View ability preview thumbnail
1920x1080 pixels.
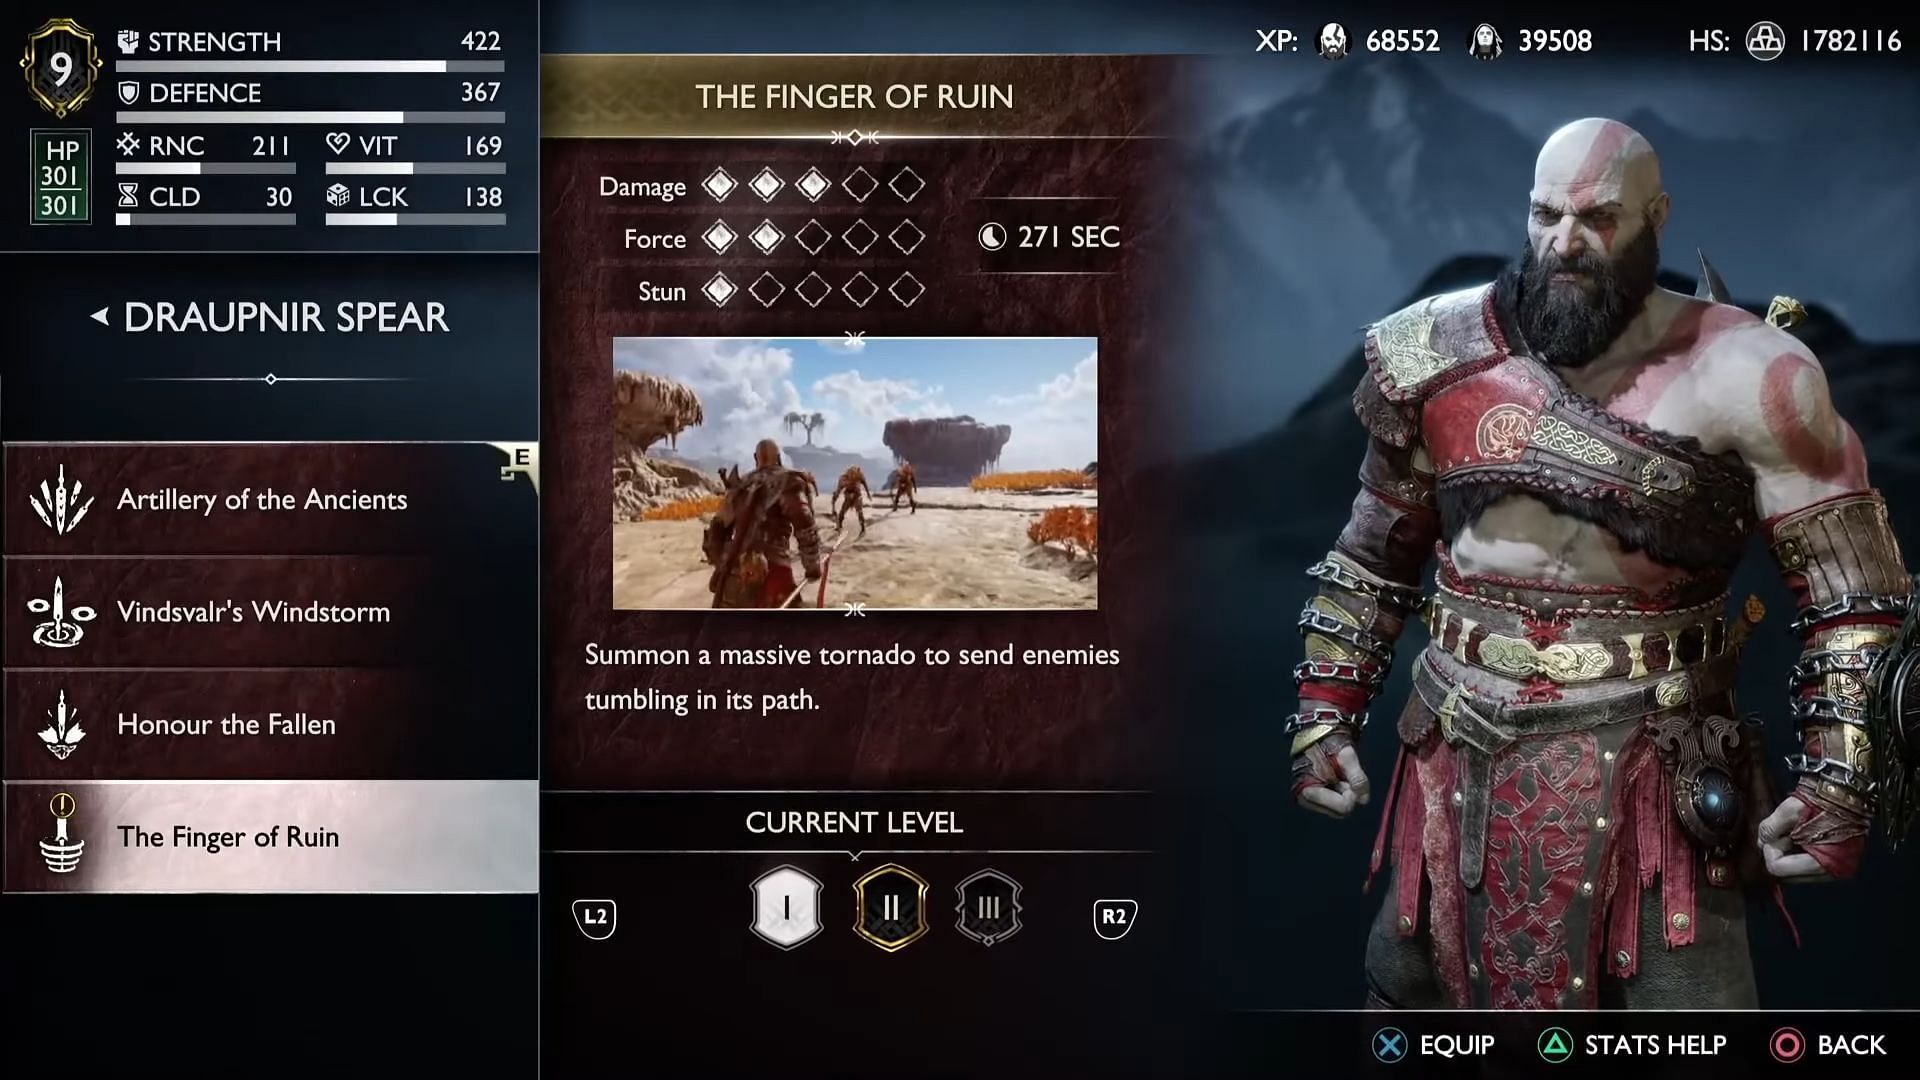pos(855,475)
